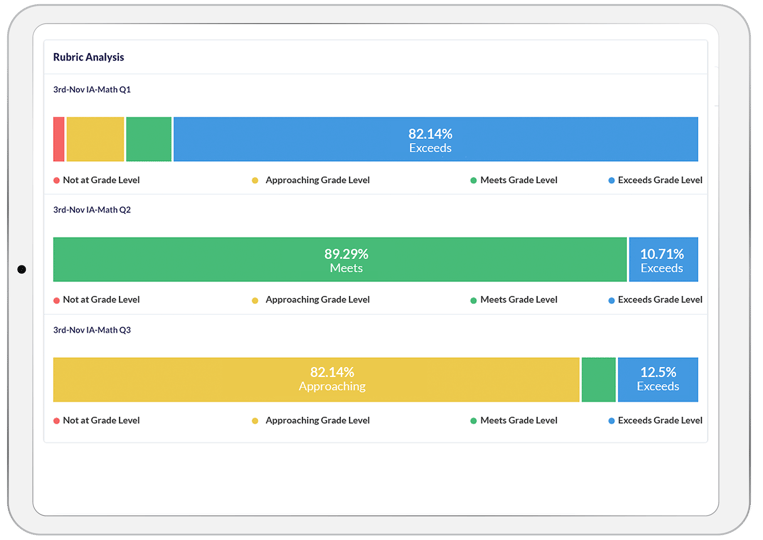This screenshot has height=540, width=763.
Task: Click the 89.29% Meets green bar
Action: click(x=340, y=259)
